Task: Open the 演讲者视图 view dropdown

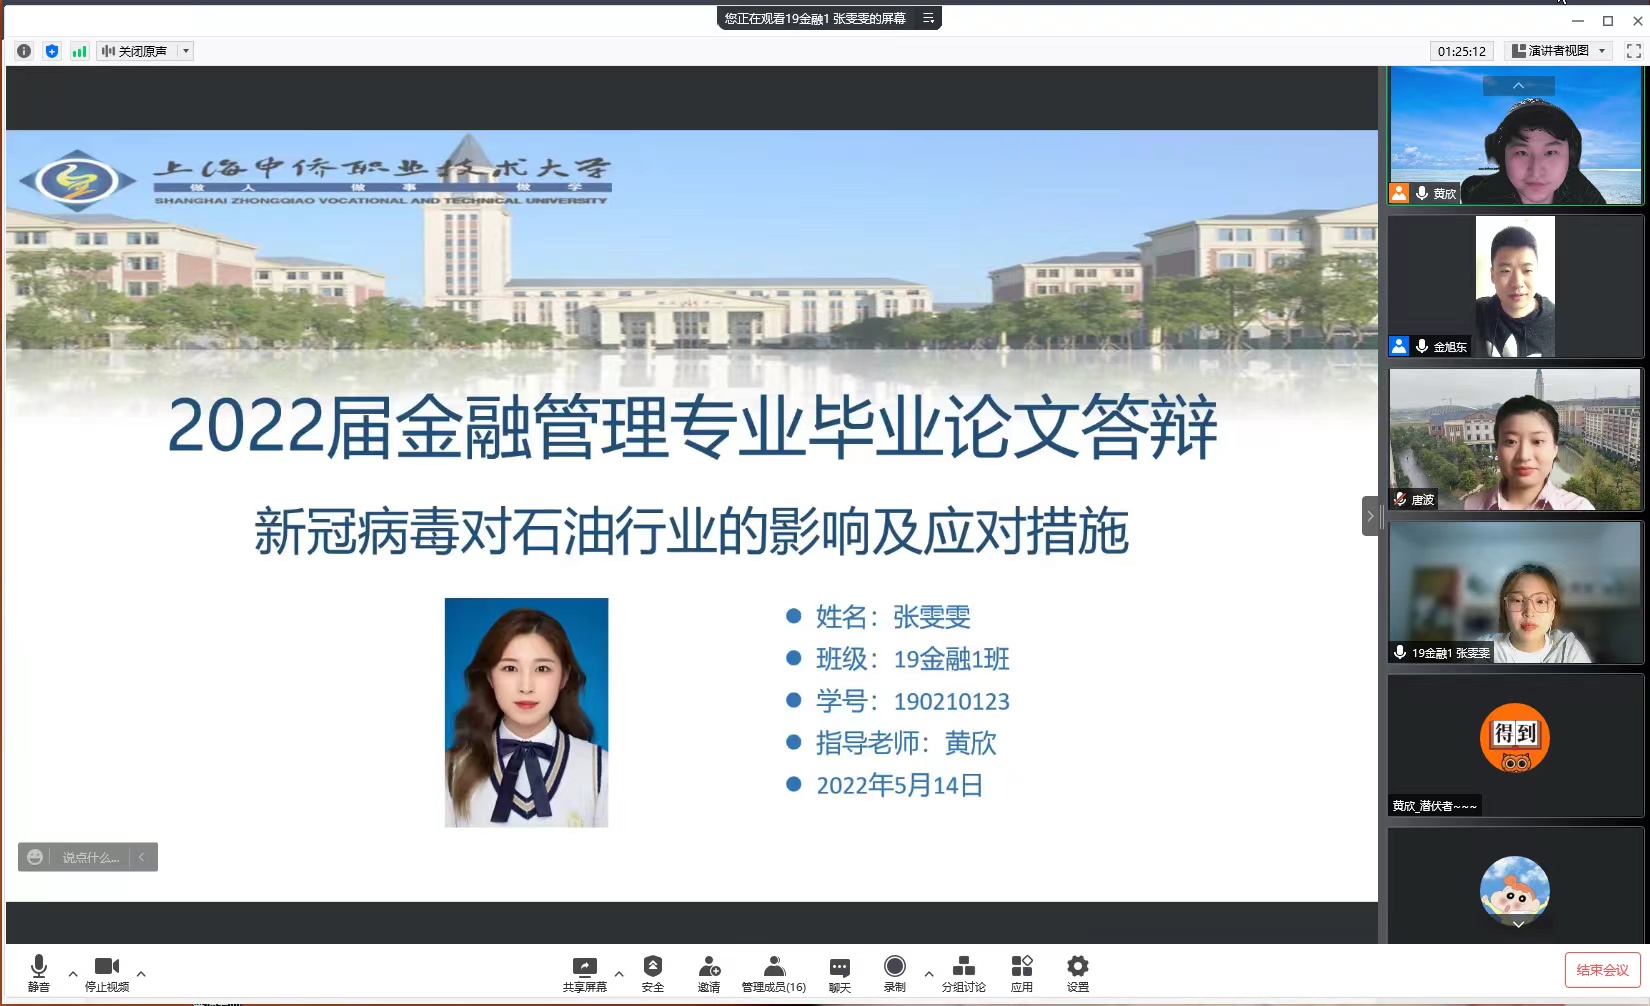Action: tap(1559, 51)
